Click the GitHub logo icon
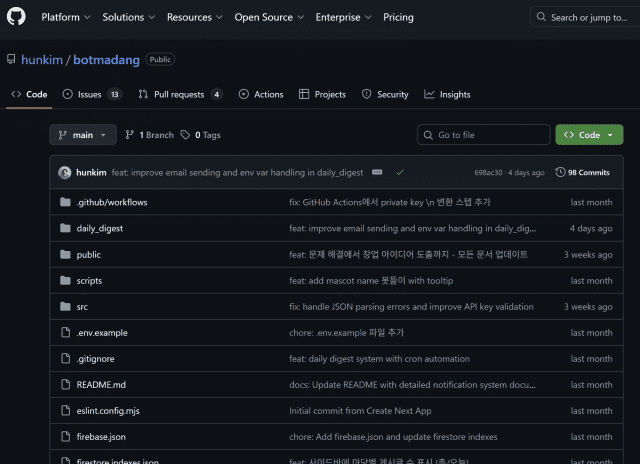 (x=19, y=17)
